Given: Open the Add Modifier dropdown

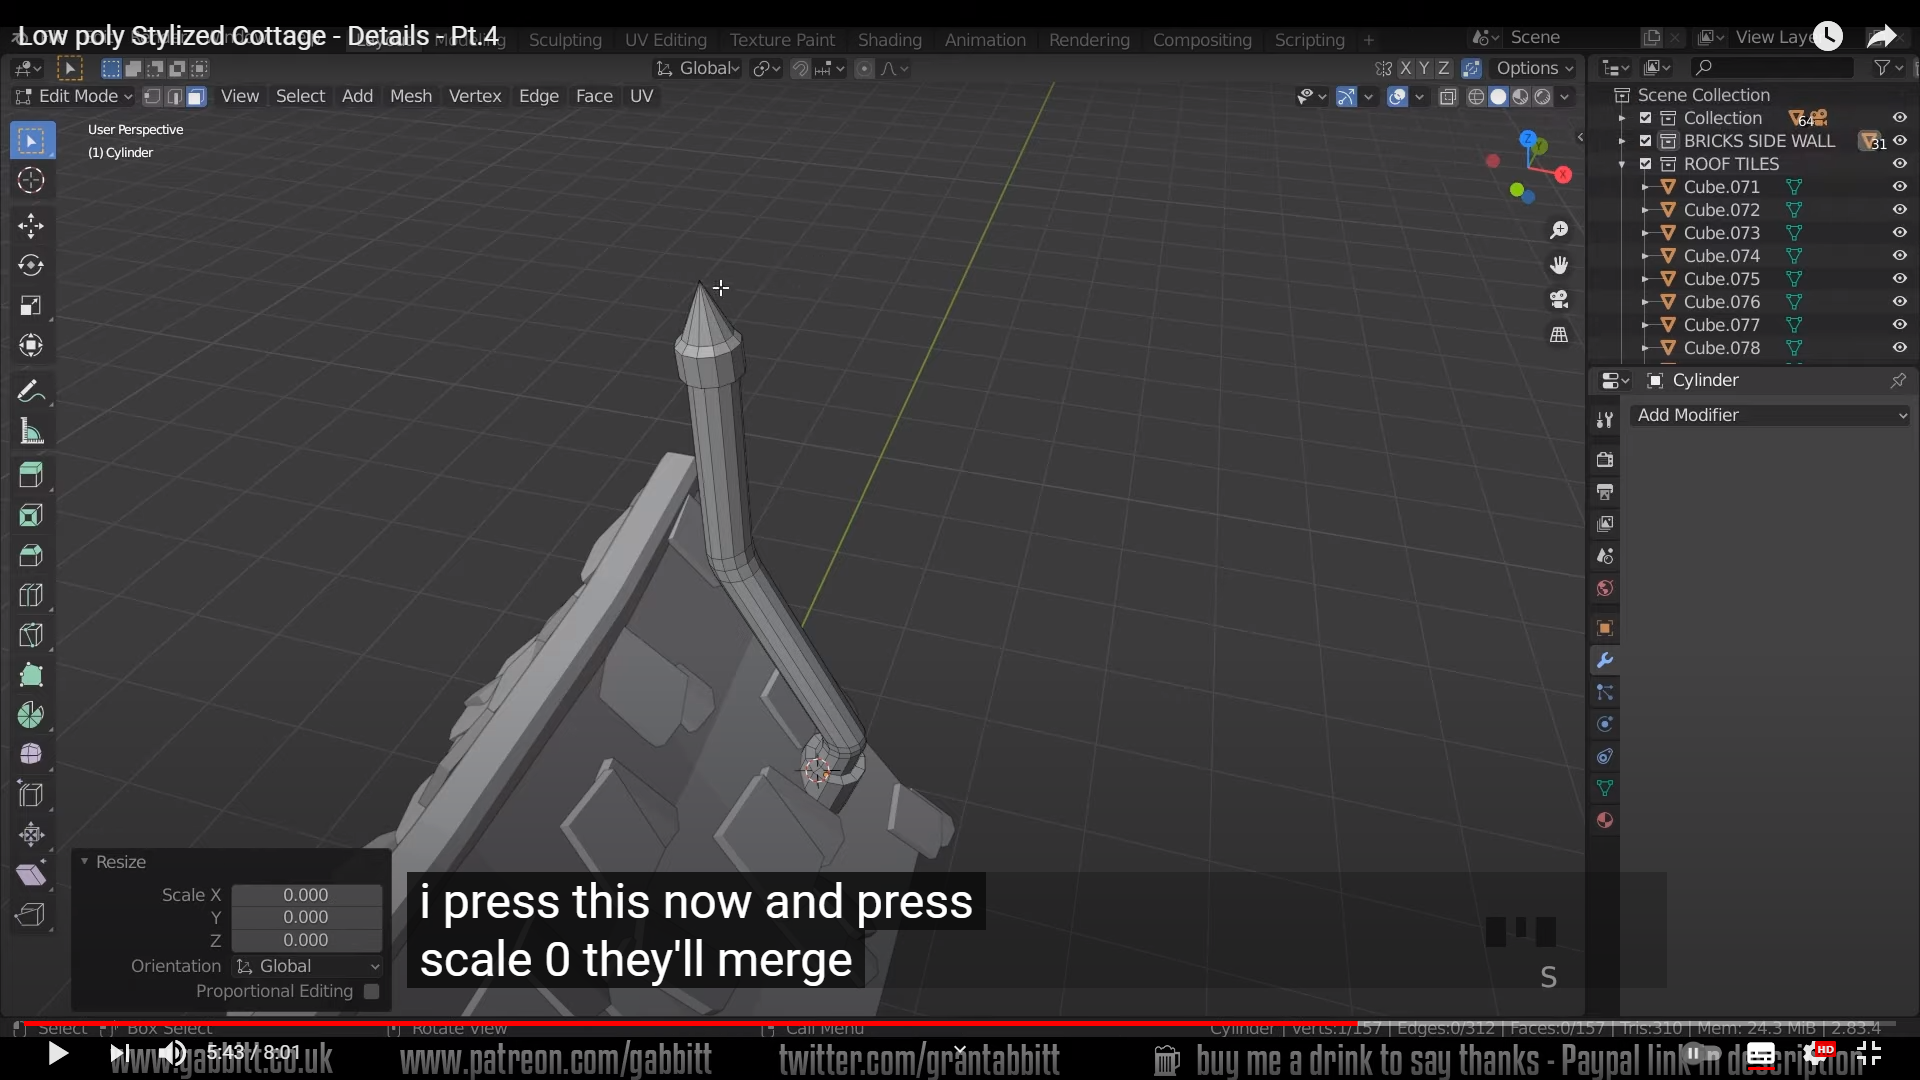Looking at the screenshot, I should coord(1770,415).
